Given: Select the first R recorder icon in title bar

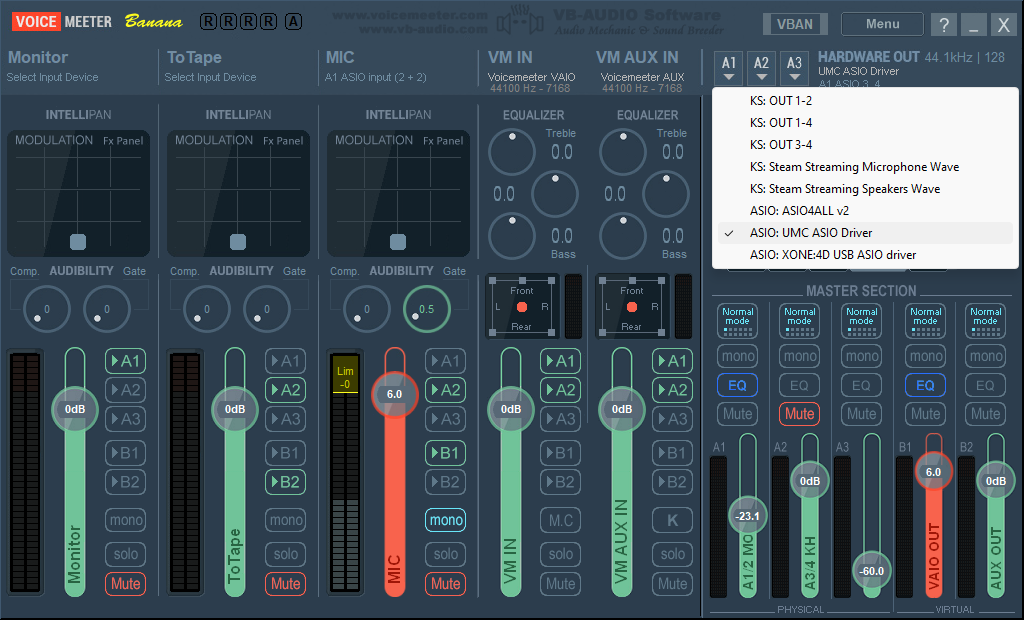Looking at the screenshot, I should click(208, 22).
